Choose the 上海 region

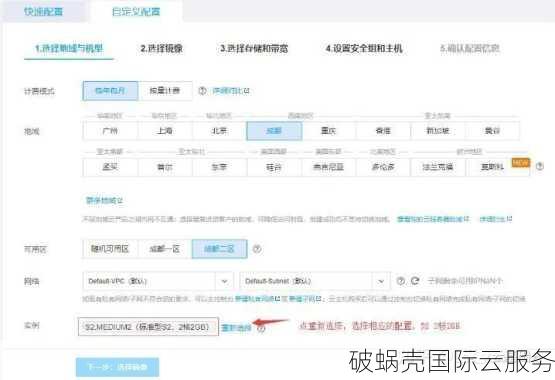coord(165,131)
